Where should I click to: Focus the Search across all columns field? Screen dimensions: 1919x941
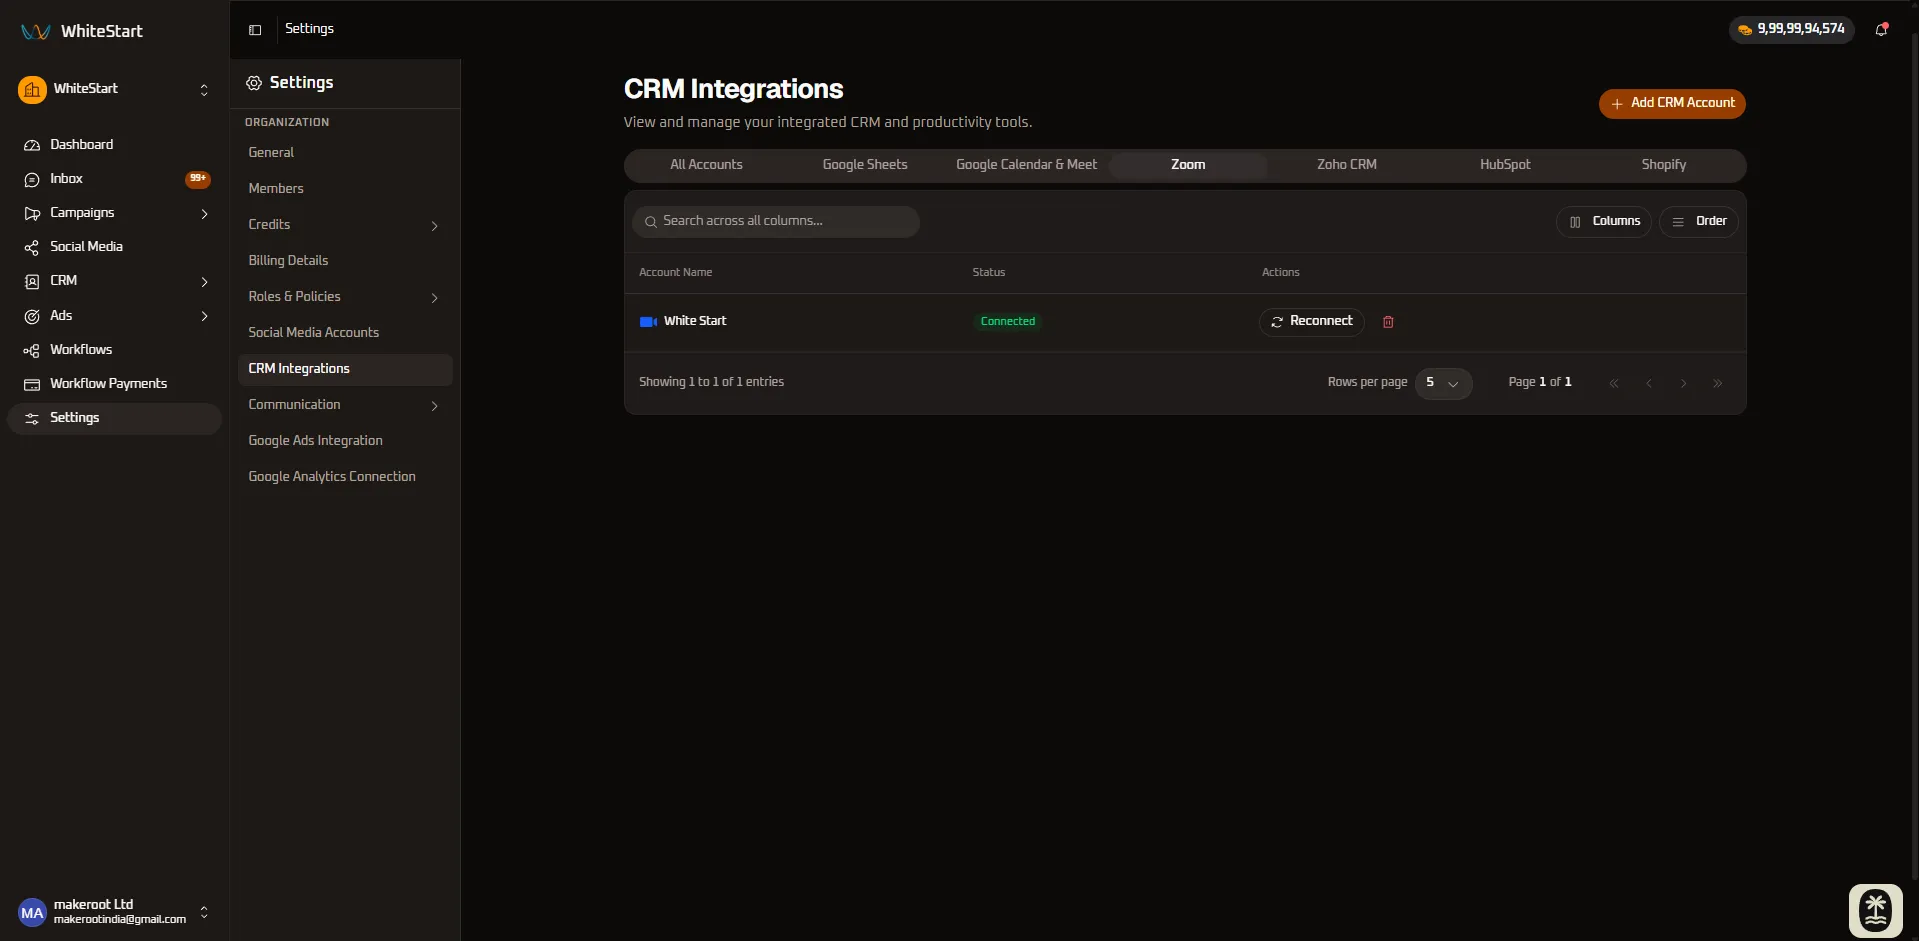pos(776,222)
